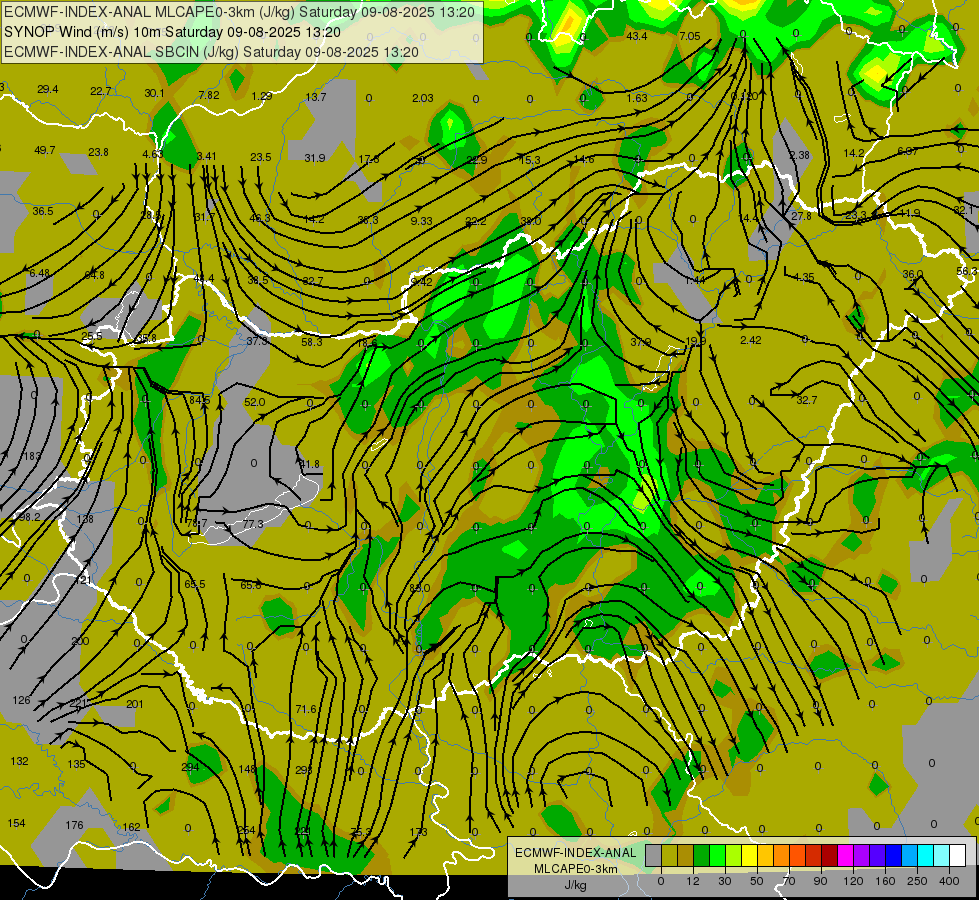Click the SBCIN J/kg title line
The image size is (979, 900).
tap(211, 52)
